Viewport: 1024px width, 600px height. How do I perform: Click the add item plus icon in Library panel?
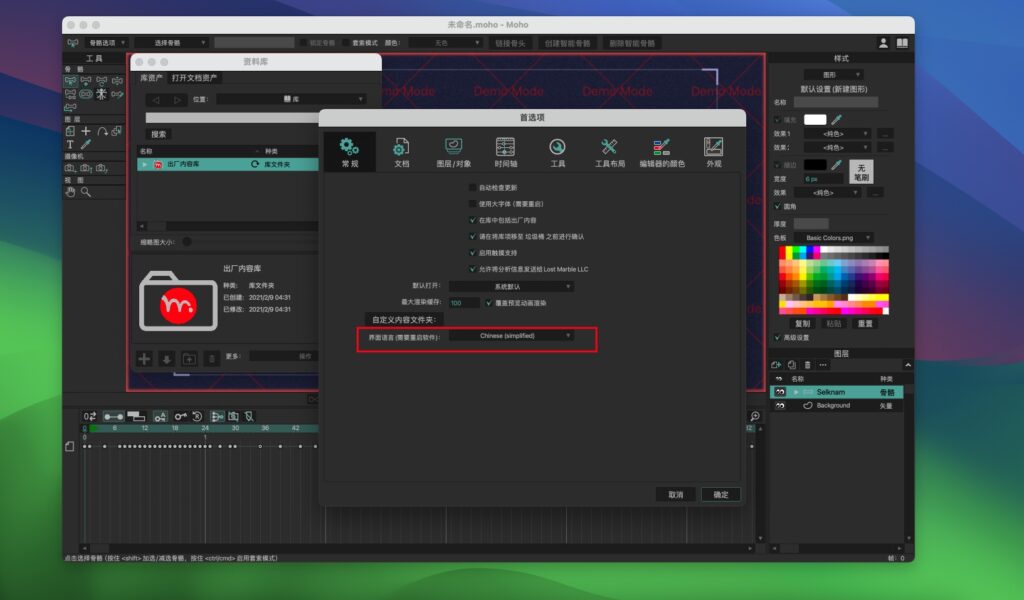click(x=146, y=358)
